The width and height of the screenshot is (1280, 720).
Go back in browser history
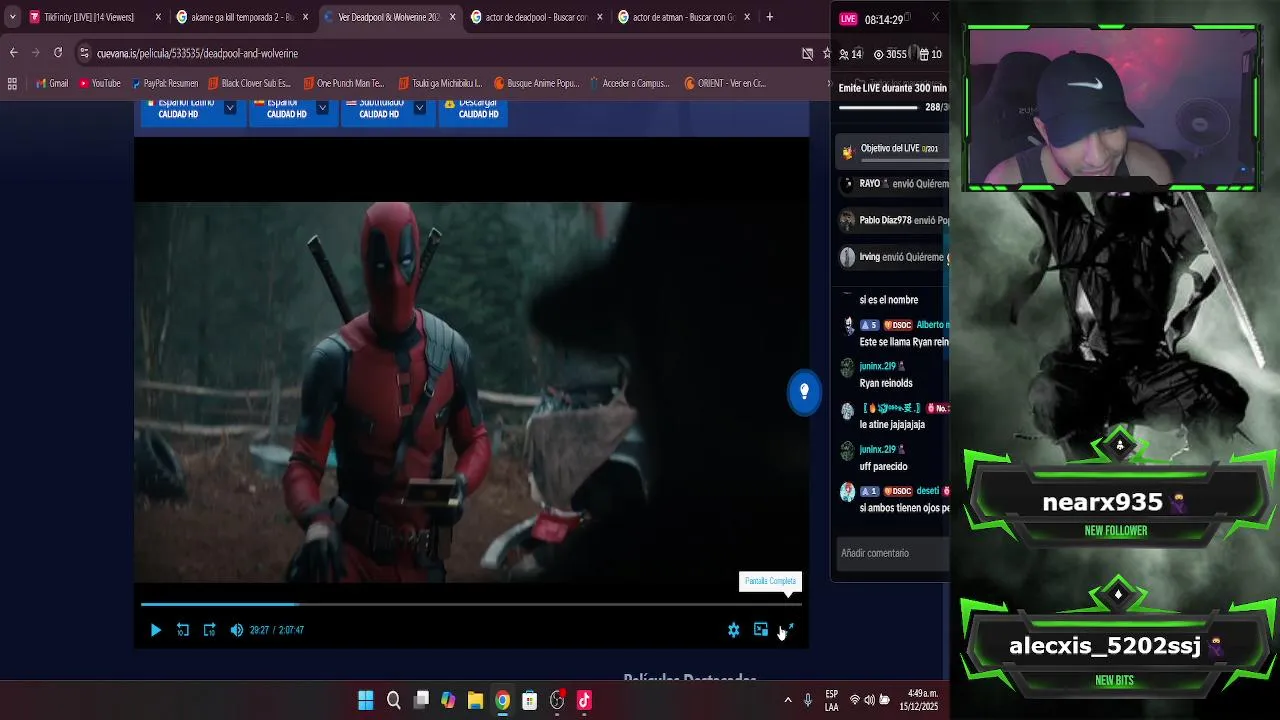[13, 53]
